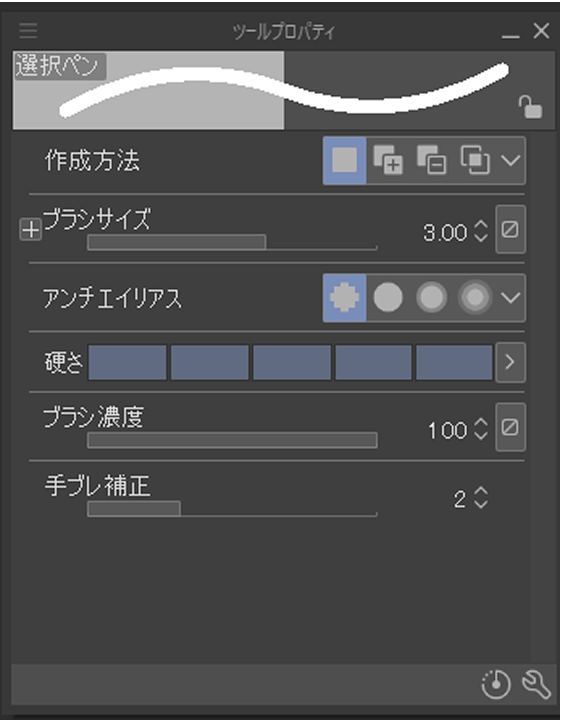The height and width of the screenshot is (720, 562).
Task: Click the 手ブレ補正 slider bar
Action: 232,509
